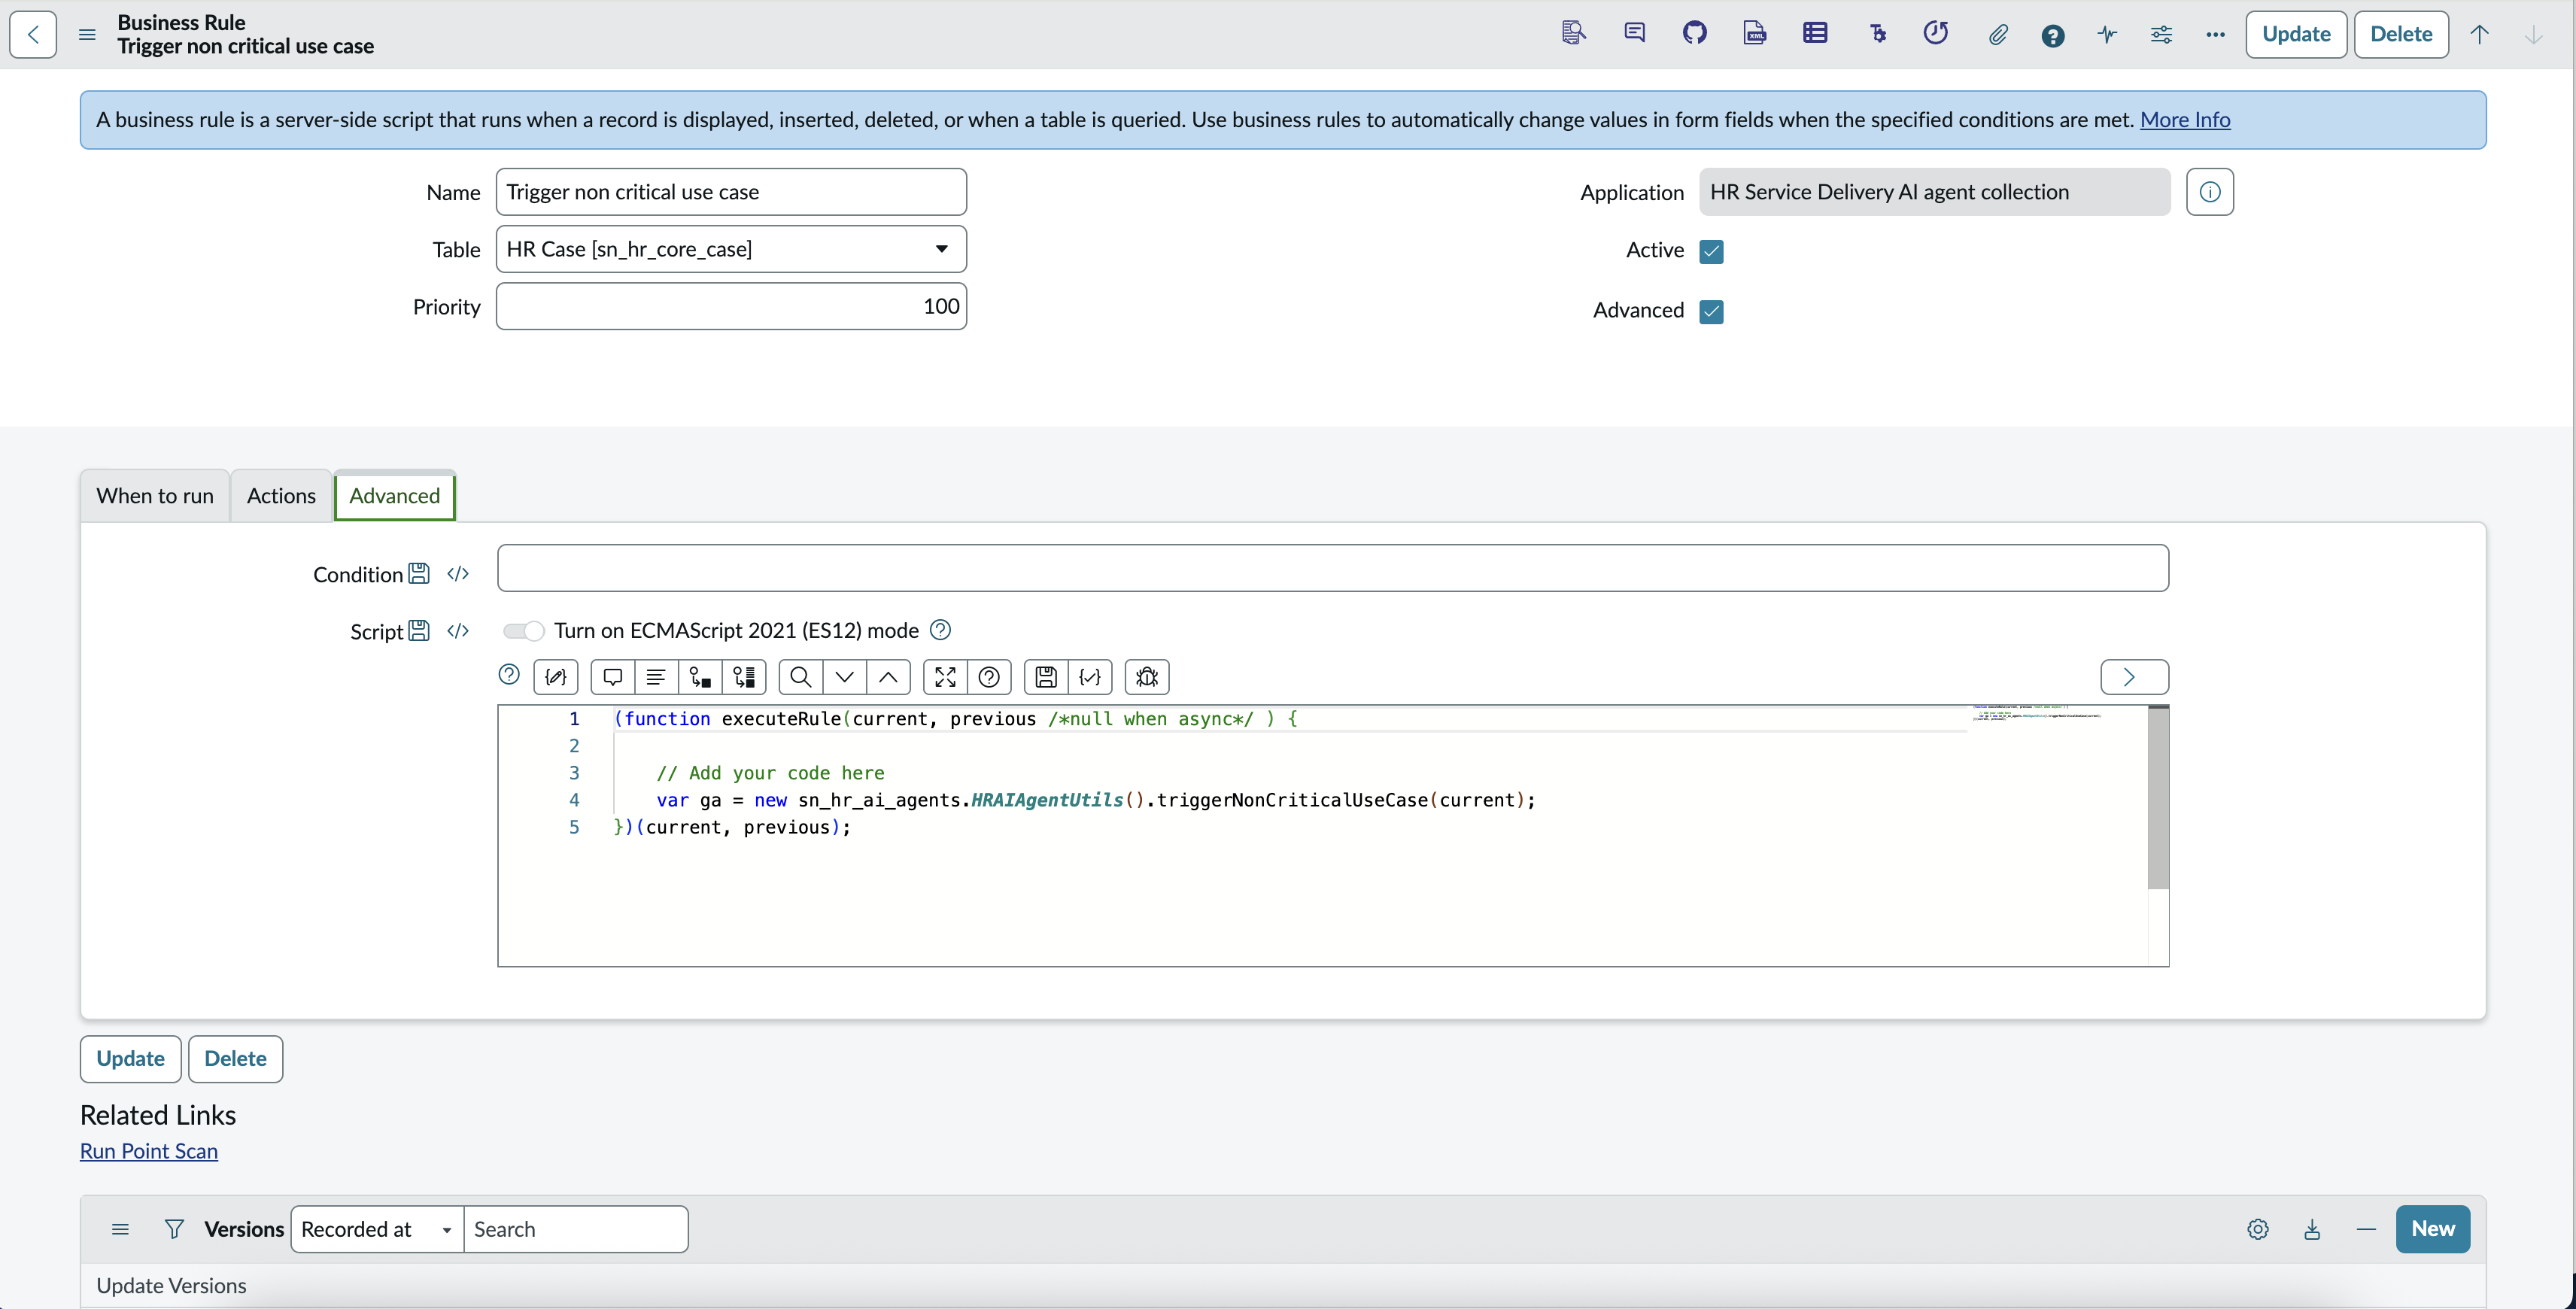Open search in the script editor
Image resolution: width=2576 pixels, height=1309 pixels.
coord(801,677)
